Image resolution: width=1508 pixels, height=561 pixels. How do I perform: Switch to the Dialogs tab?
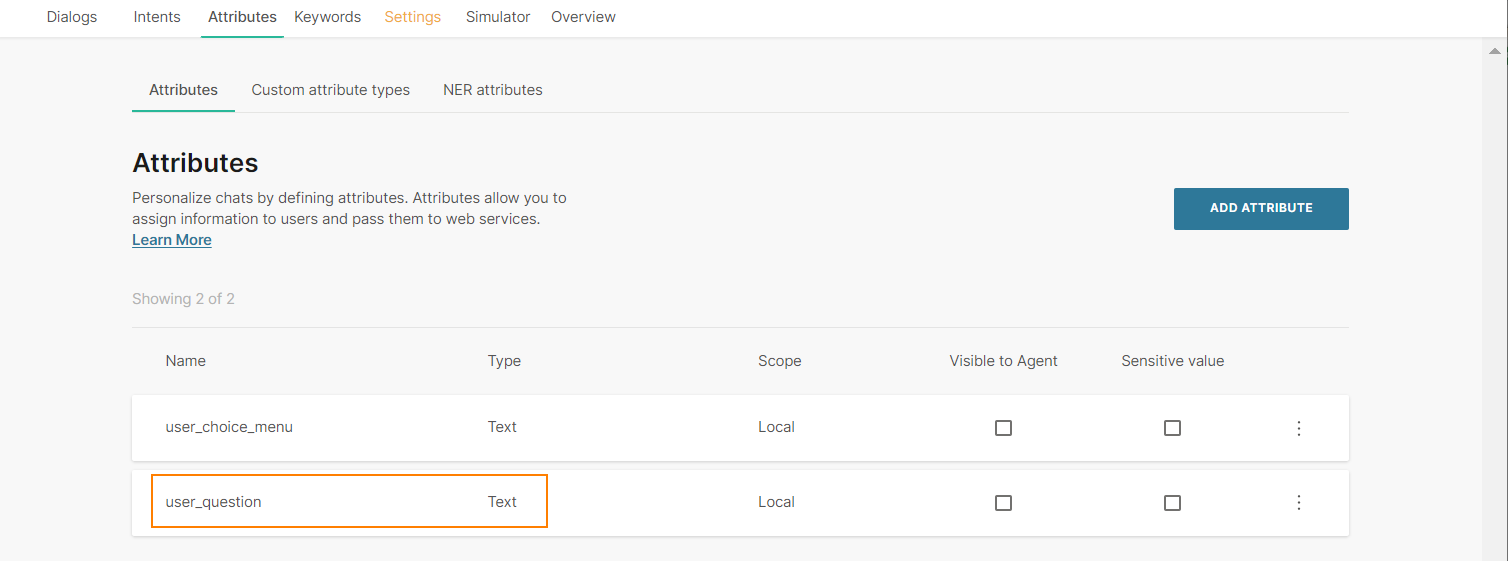72,17
